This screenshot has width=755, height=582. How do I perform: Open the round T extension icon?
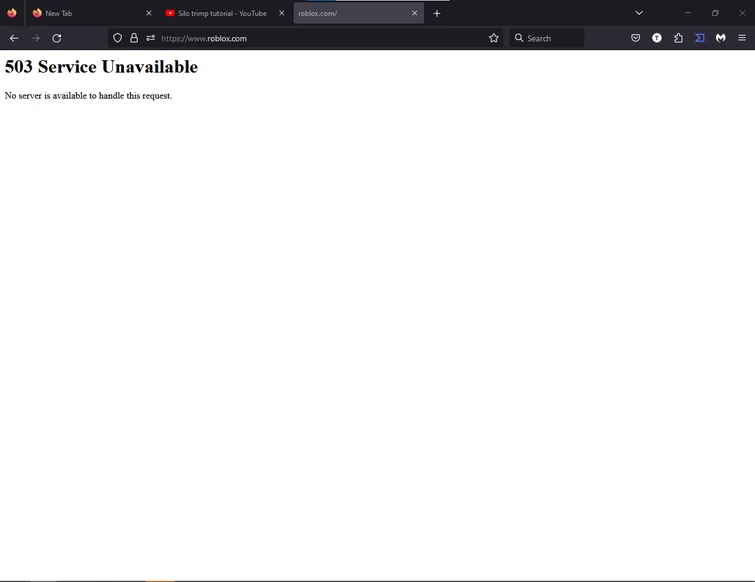(657, 38)
